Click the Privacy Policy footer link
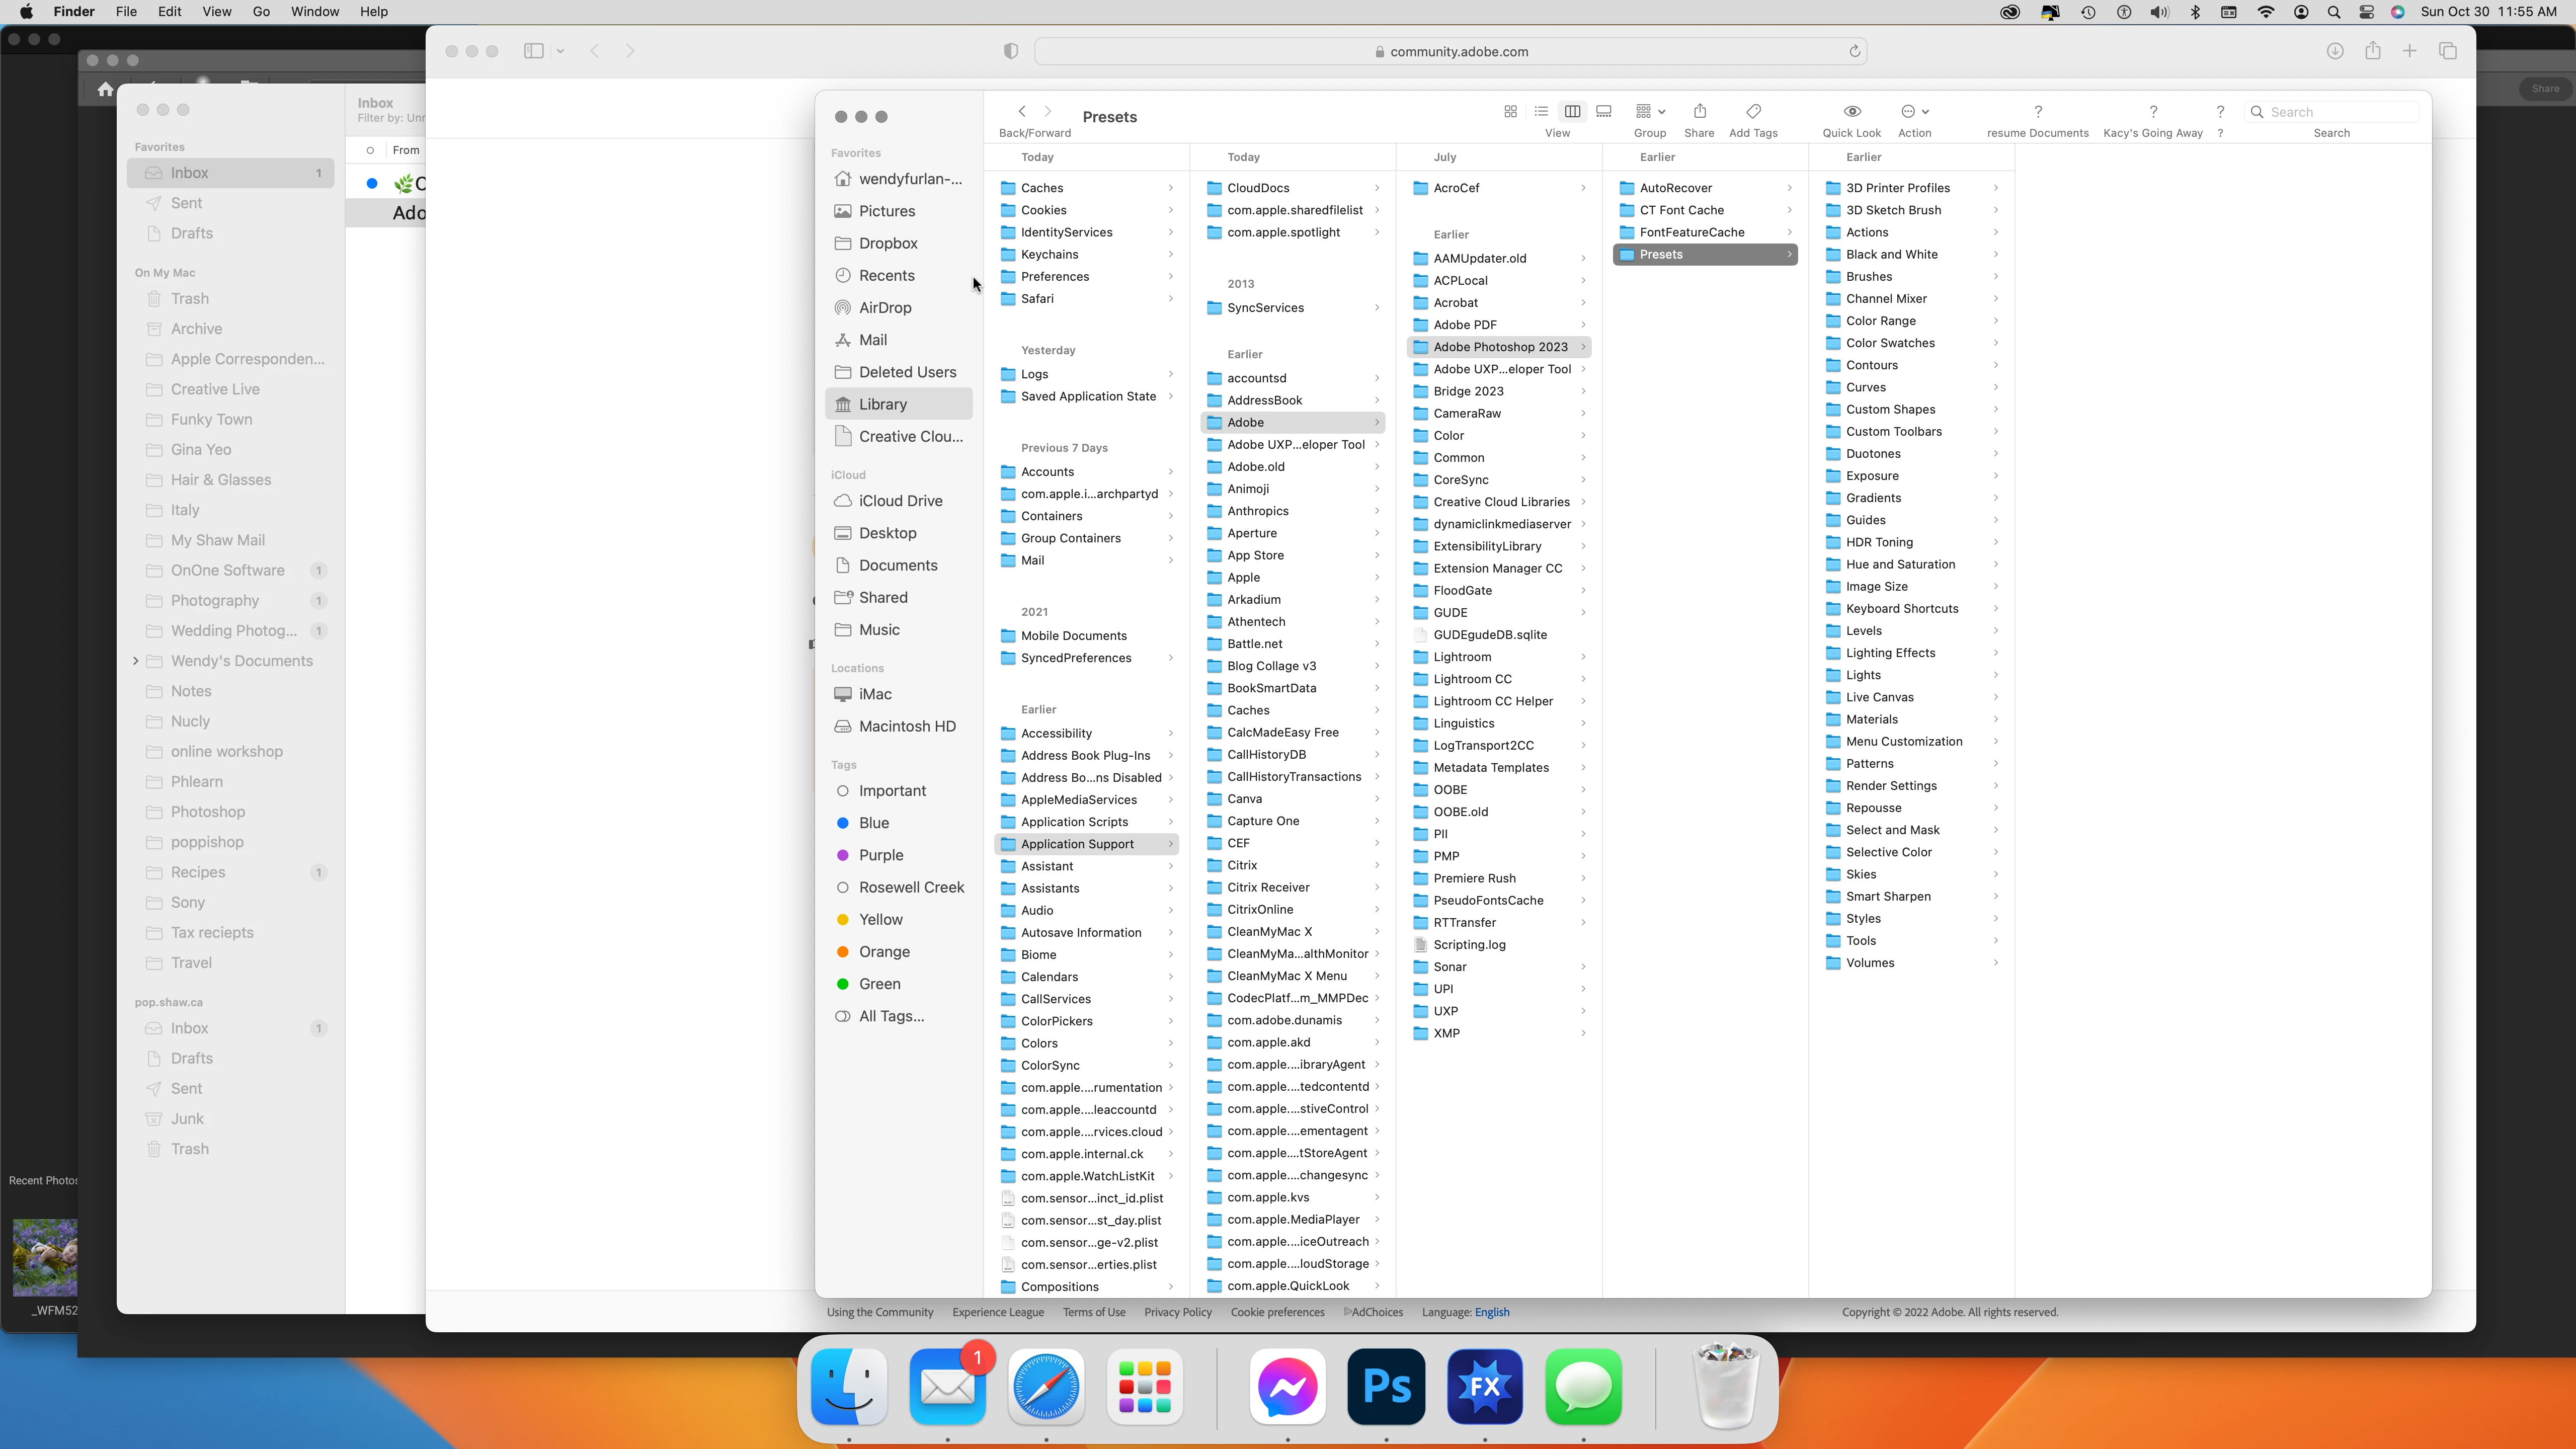 pyautogui.click(x=1177, y=1312)
